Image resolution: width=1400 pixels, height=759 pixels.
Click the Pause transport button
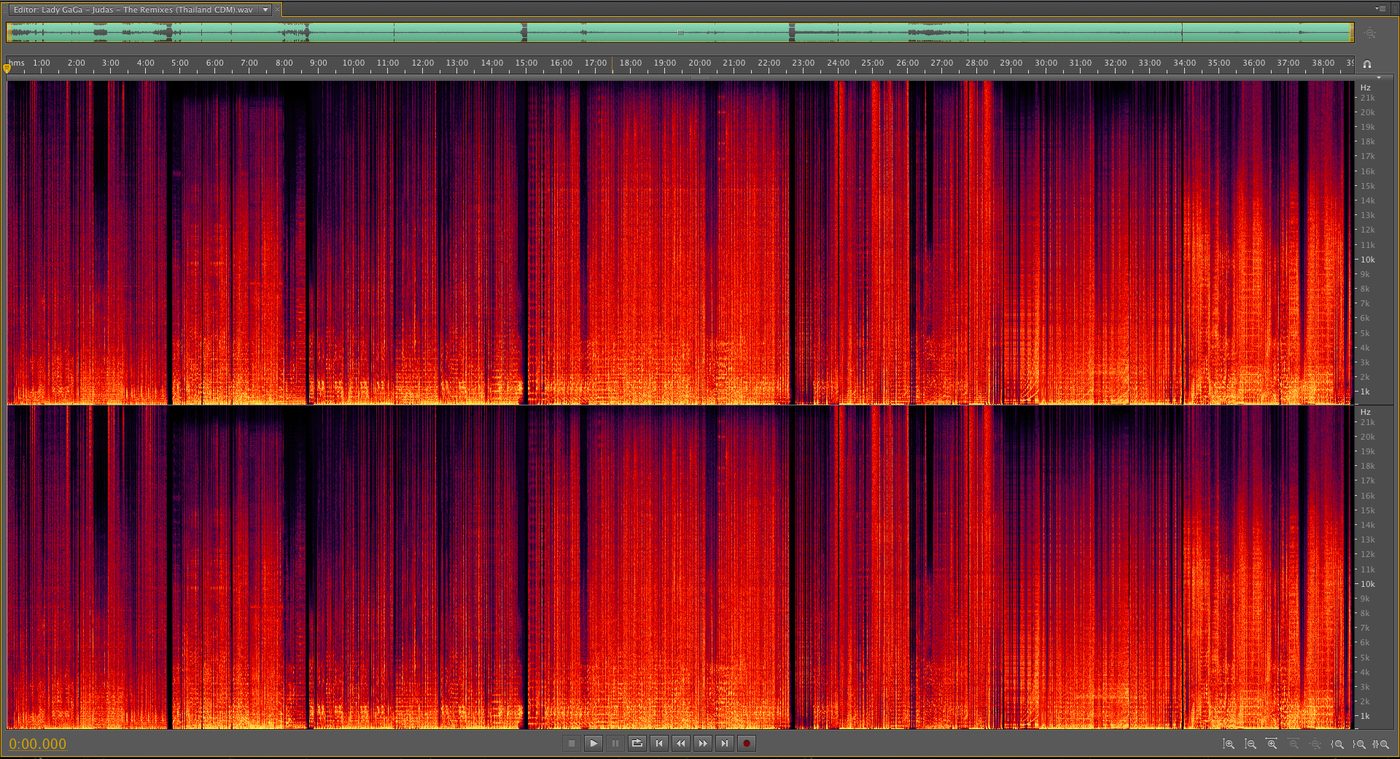[x=615, y=743]
